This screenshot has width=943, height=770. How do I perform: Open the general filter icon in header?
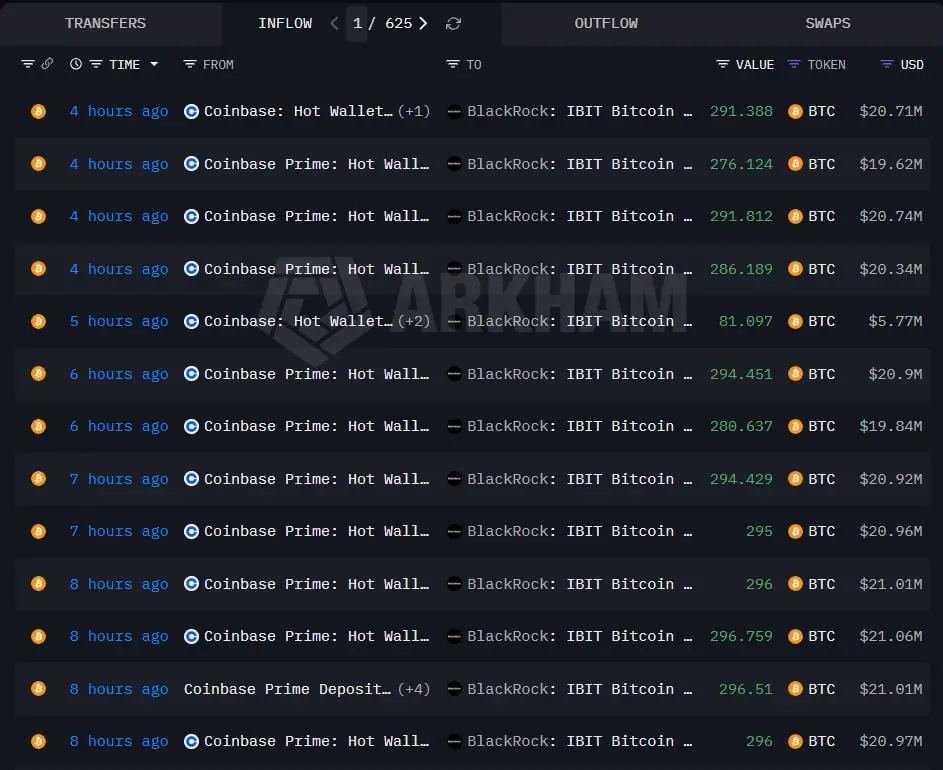28,64
